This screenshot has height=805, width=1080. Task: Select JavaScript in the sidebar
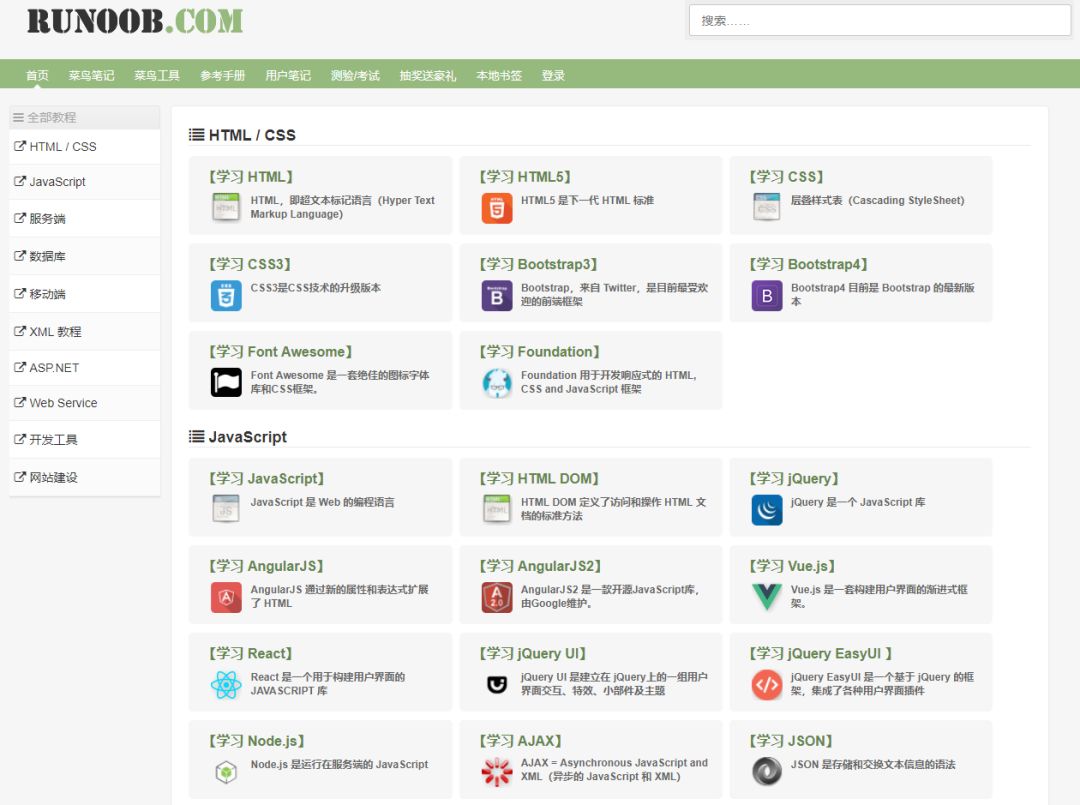[x=85, y=182]
